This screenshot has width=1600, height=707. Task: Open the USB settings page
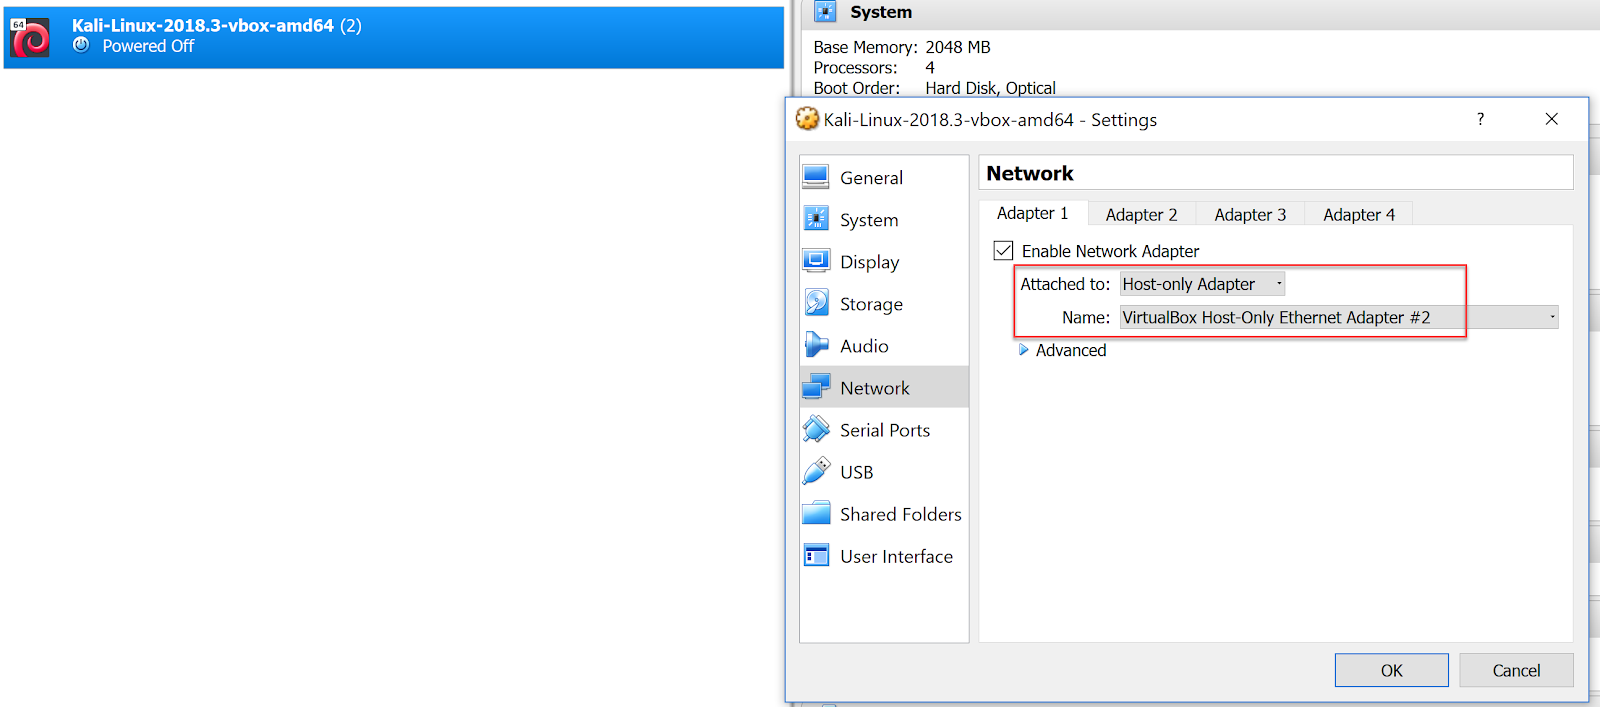884,471
